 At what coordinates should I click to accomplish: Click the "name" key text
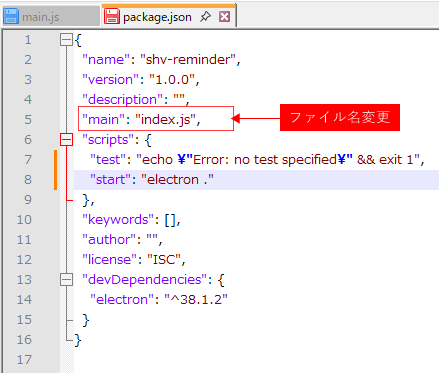(x=106, y=60)
